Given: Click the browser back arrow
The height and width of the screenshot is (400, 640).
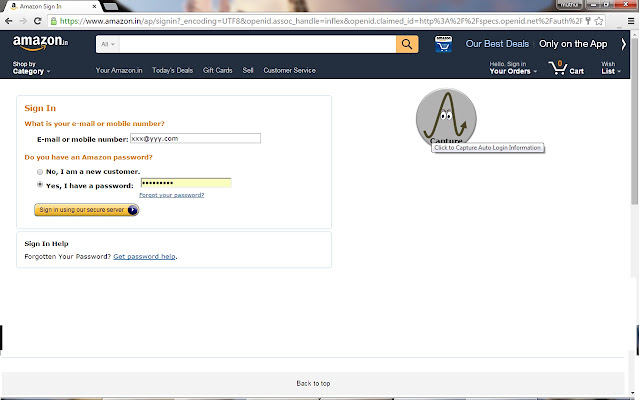Looking at the screenshot, I should coord(9,21).
